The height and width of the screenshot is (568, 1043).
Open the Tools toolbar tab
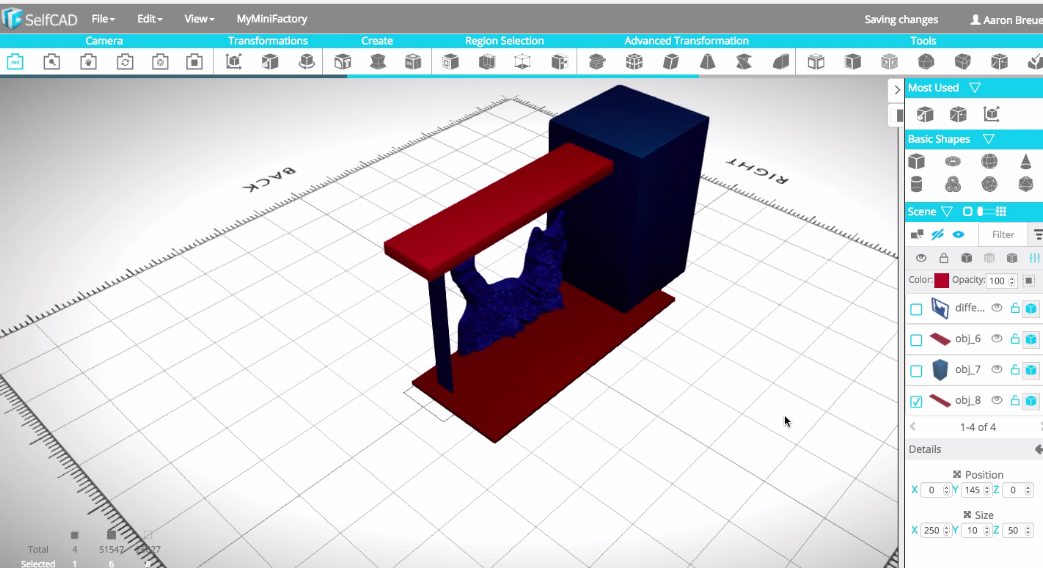923,41
